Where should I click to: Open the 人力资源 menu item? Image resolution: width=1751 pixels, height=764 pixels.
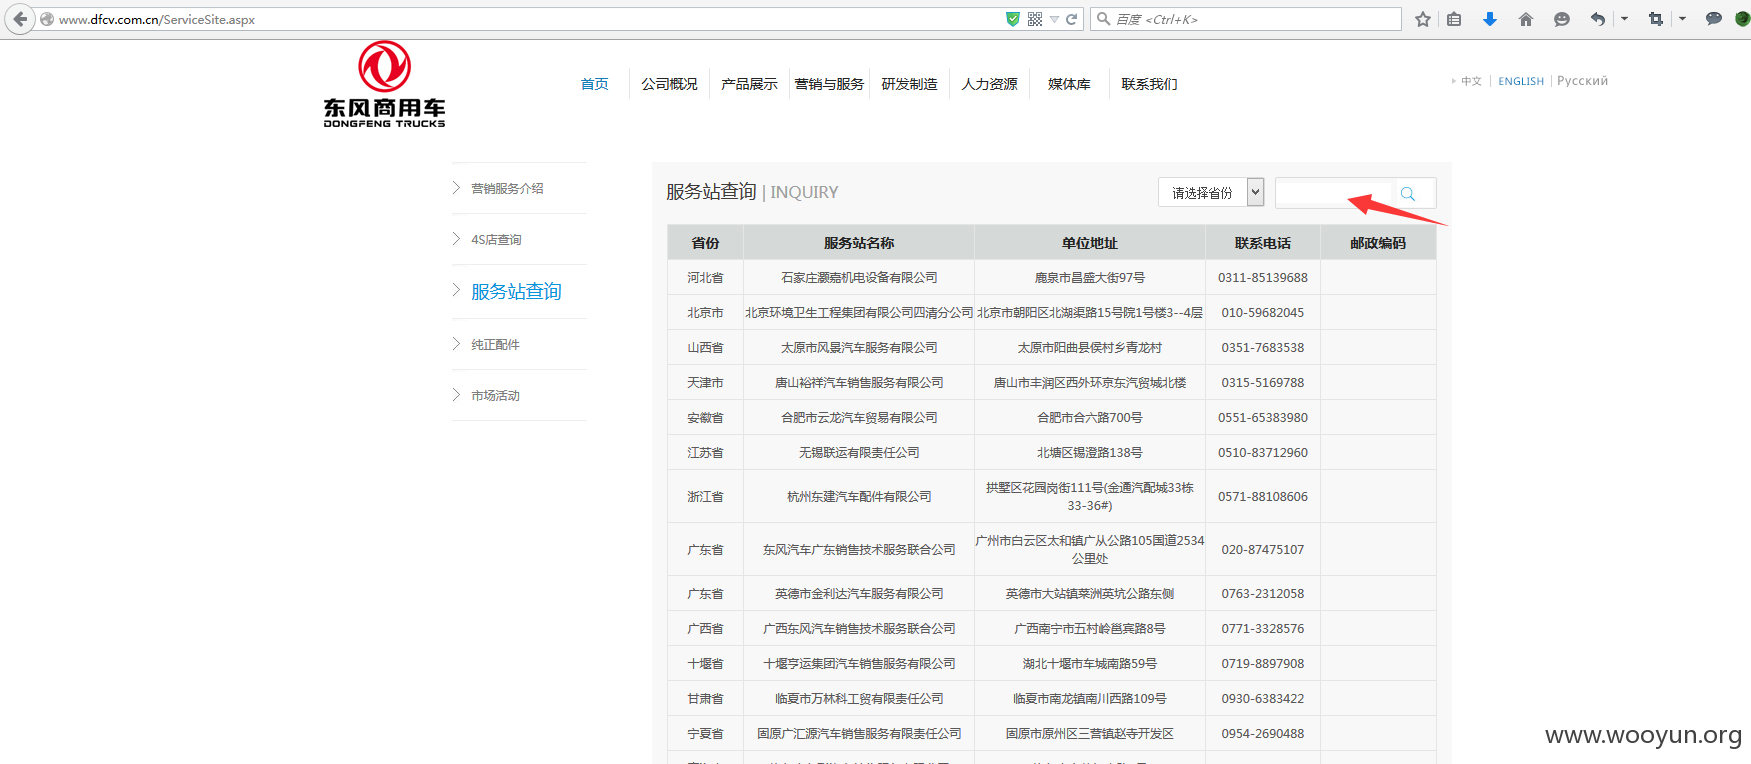pyautogui.click(x=989, y=84)
